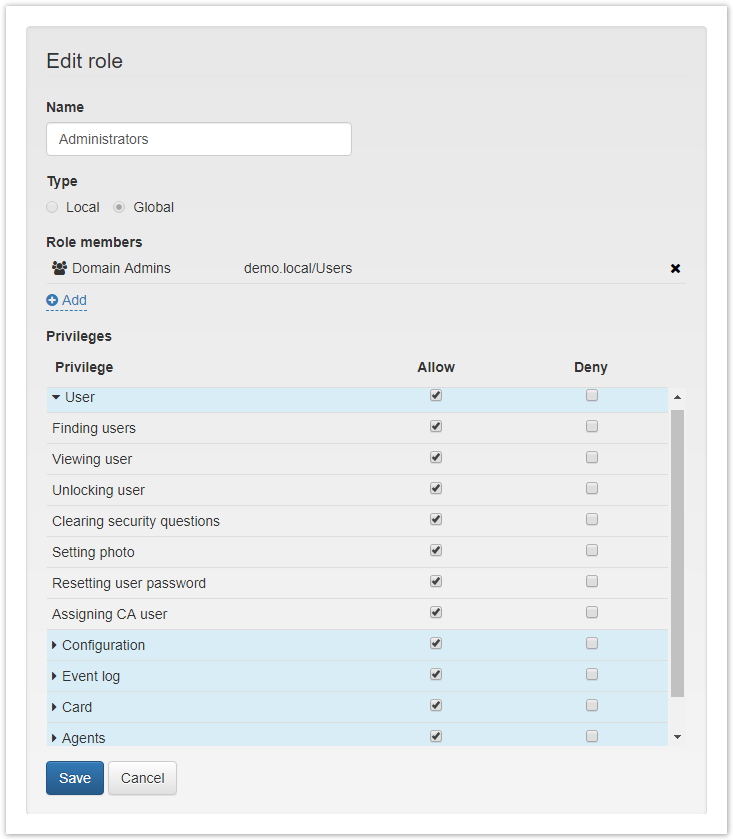Viewport: 733px width, 840px height.
Task: Expand the Configuration privilege group
Action: point(55,644)
